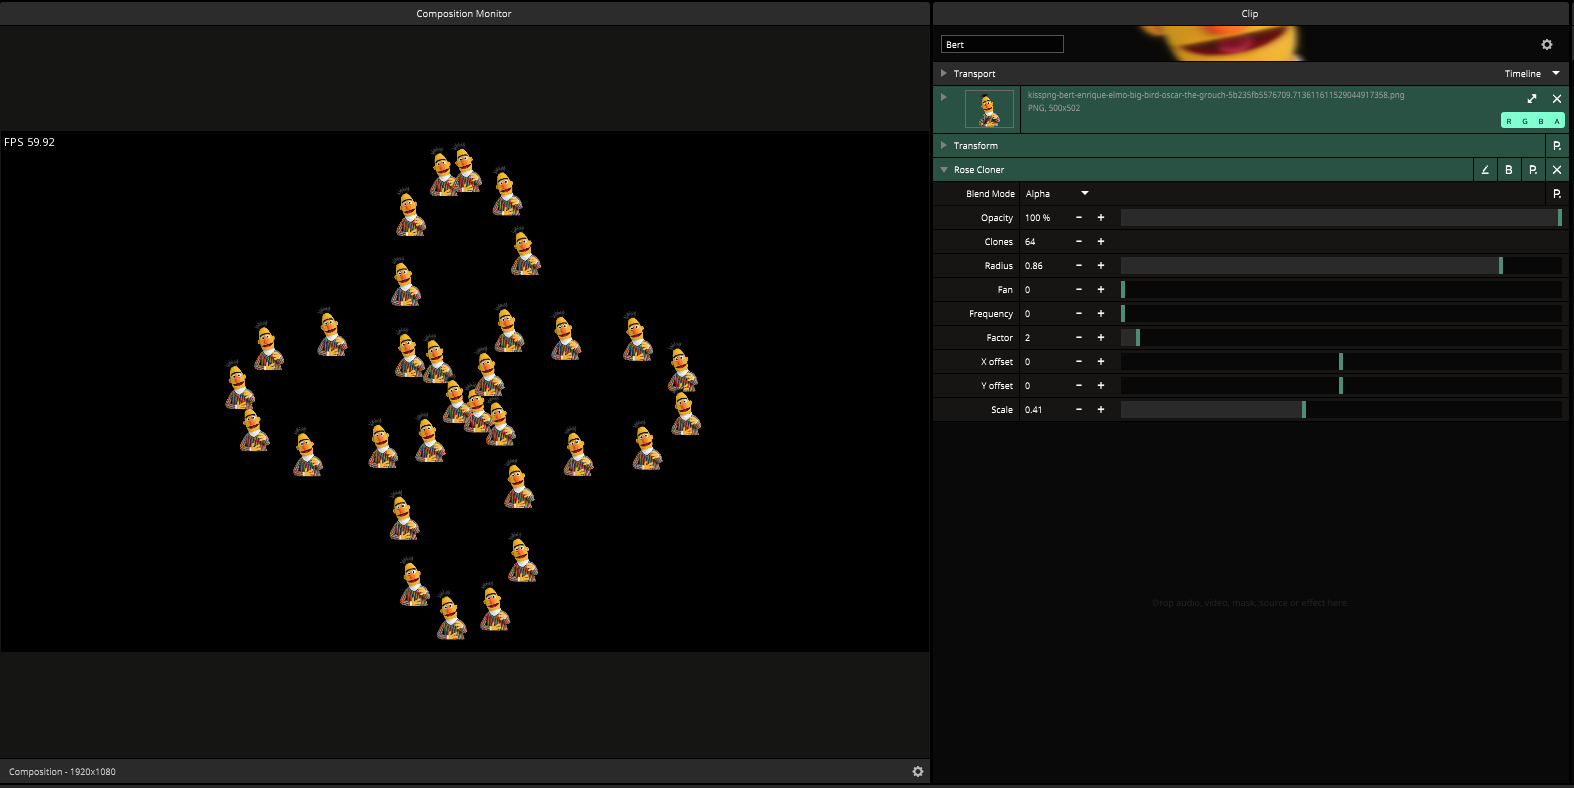Click the resize arrows icon on the PNG source
The width and height of the screenshot is (1574, 788).
[x=1531, y=99]
